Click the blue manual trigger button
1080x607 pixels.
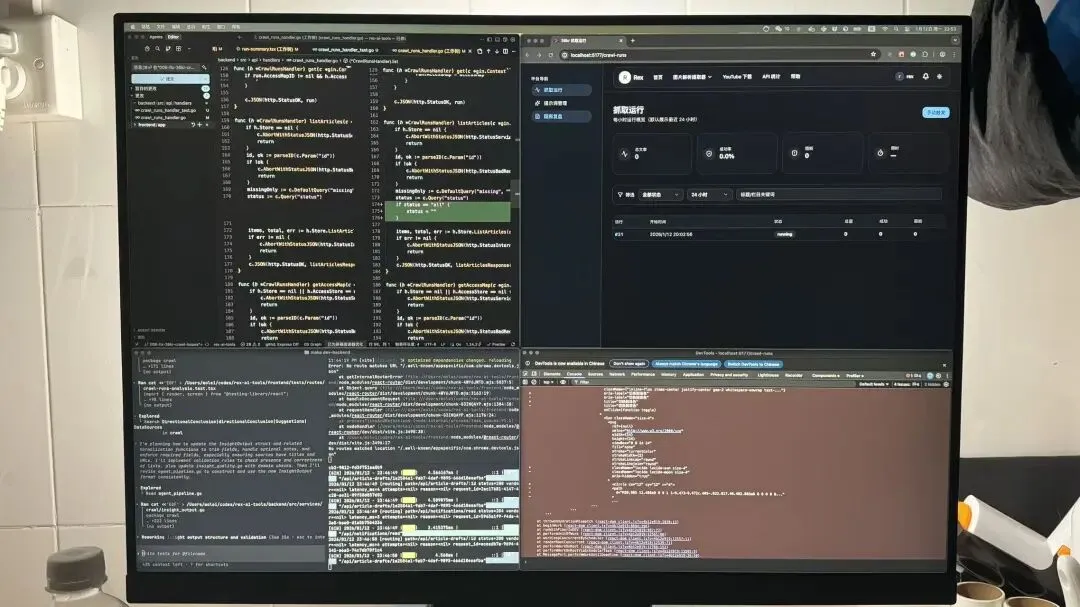coord(935,112)
